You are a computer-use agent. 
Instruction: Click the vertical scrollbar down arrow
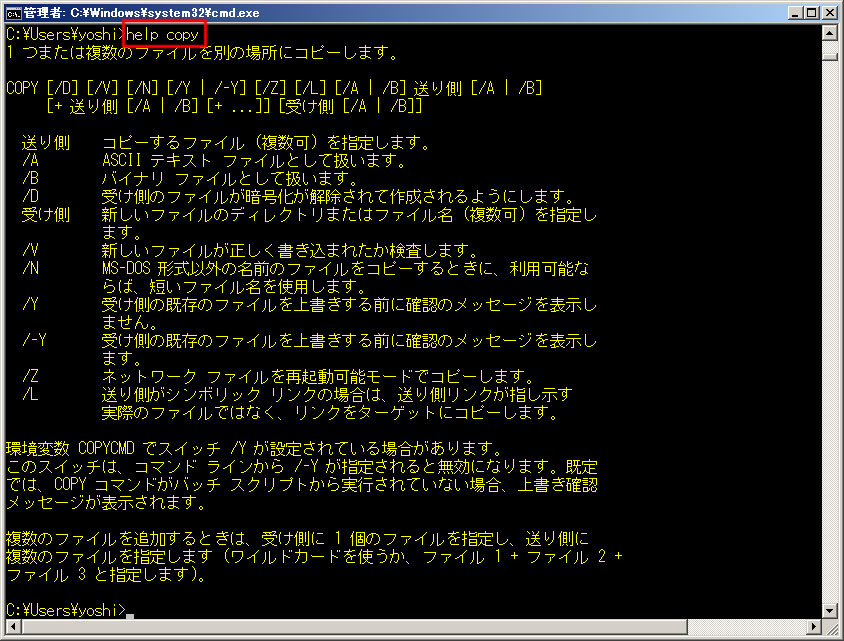[x=829, y=611]
